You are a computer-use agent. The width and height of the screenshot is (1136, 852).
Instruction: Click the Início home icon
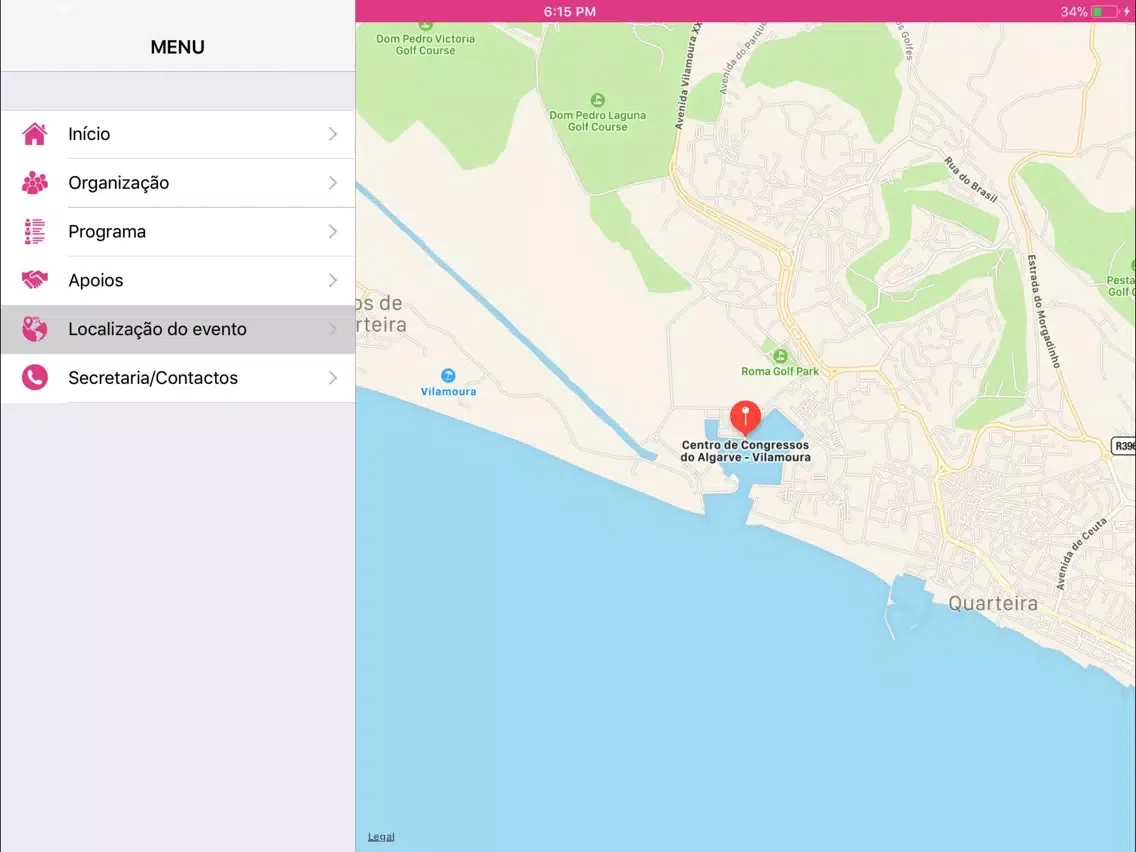(x=34, y=134)
